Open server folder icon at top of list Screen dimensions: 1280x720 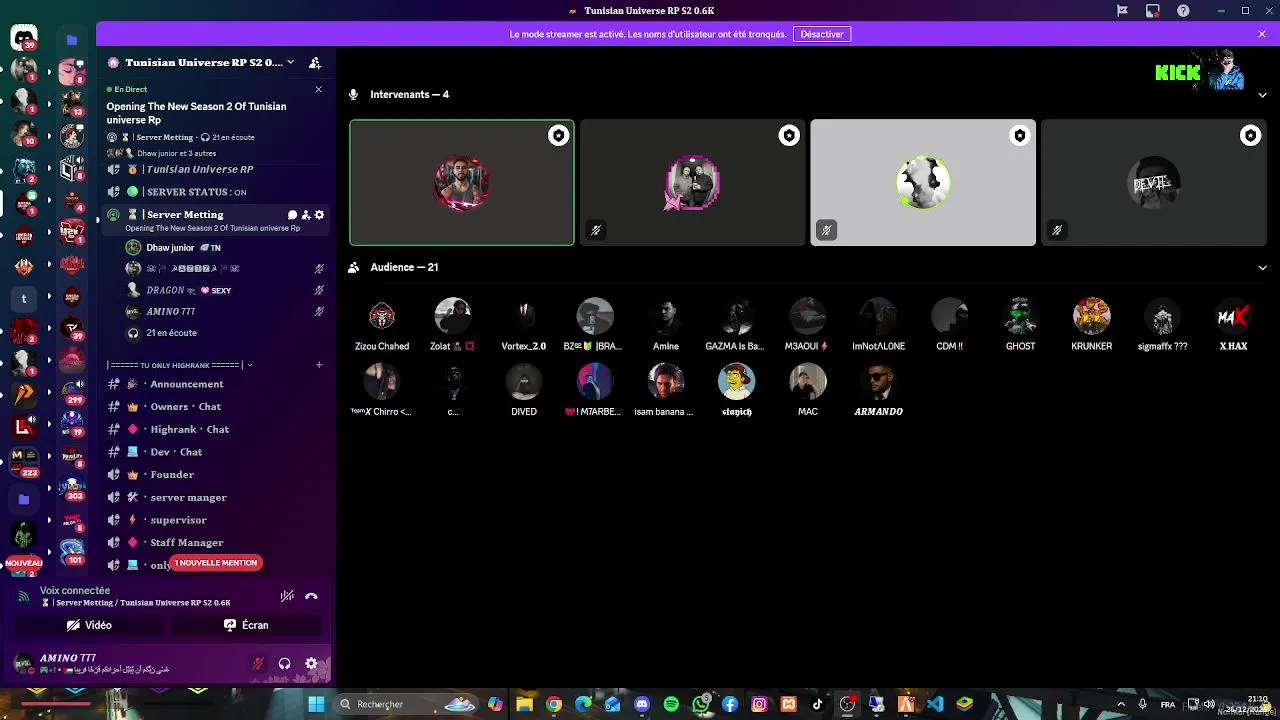pyautogui.click(x=72, y=40)
